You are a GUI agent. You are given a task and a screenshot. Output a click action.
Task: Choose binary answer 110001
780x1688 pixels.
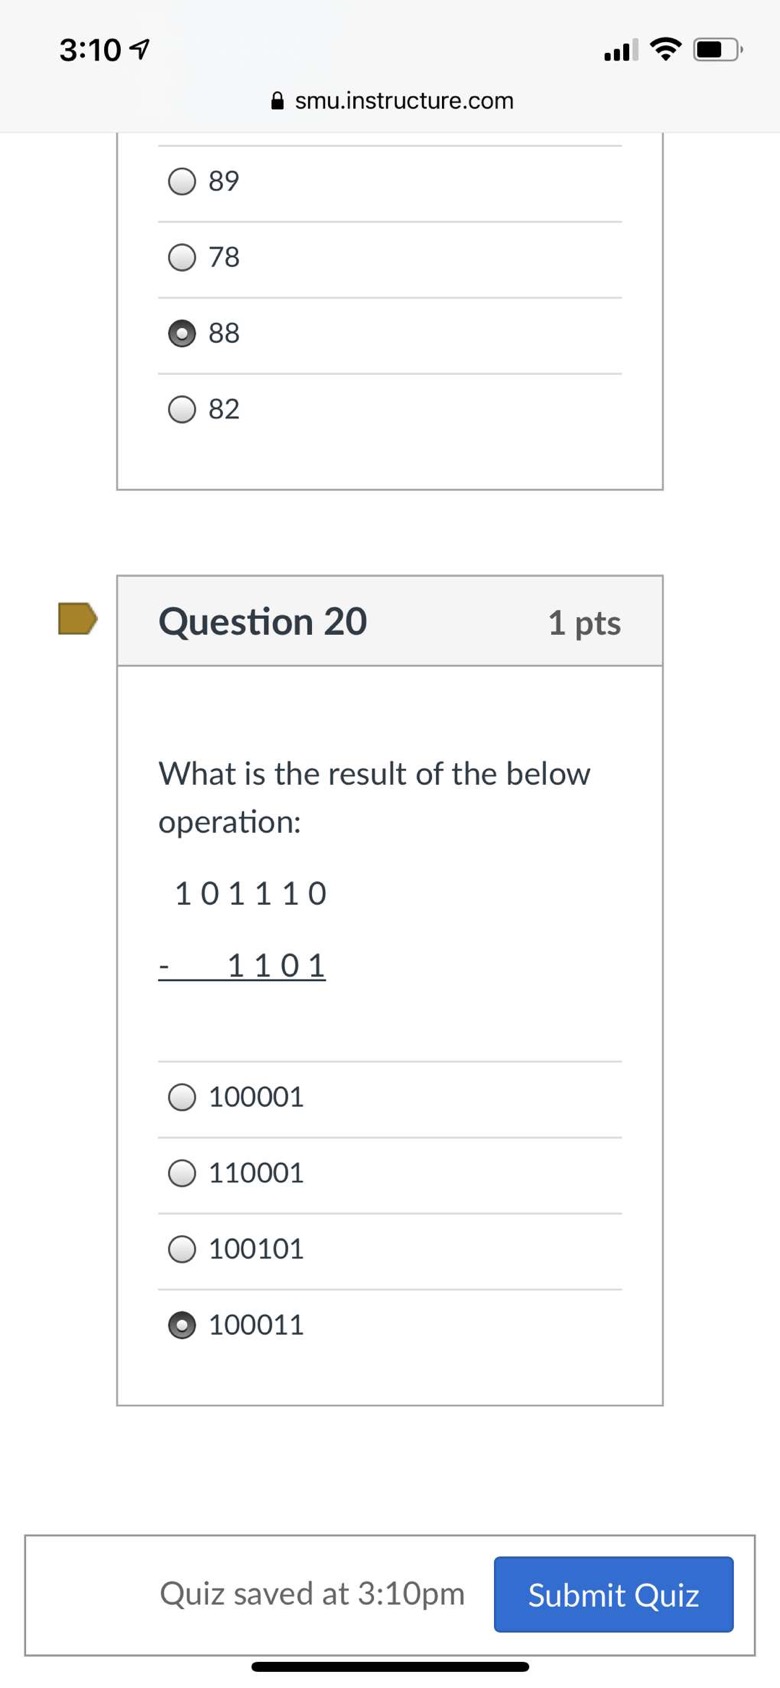[182, 1173]
